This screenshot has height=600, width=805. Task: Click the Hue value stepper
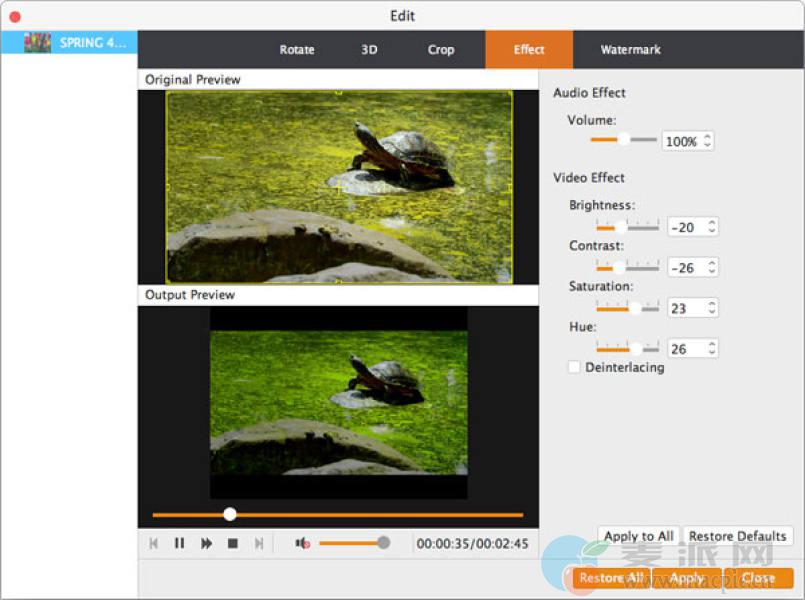point(711,349)
